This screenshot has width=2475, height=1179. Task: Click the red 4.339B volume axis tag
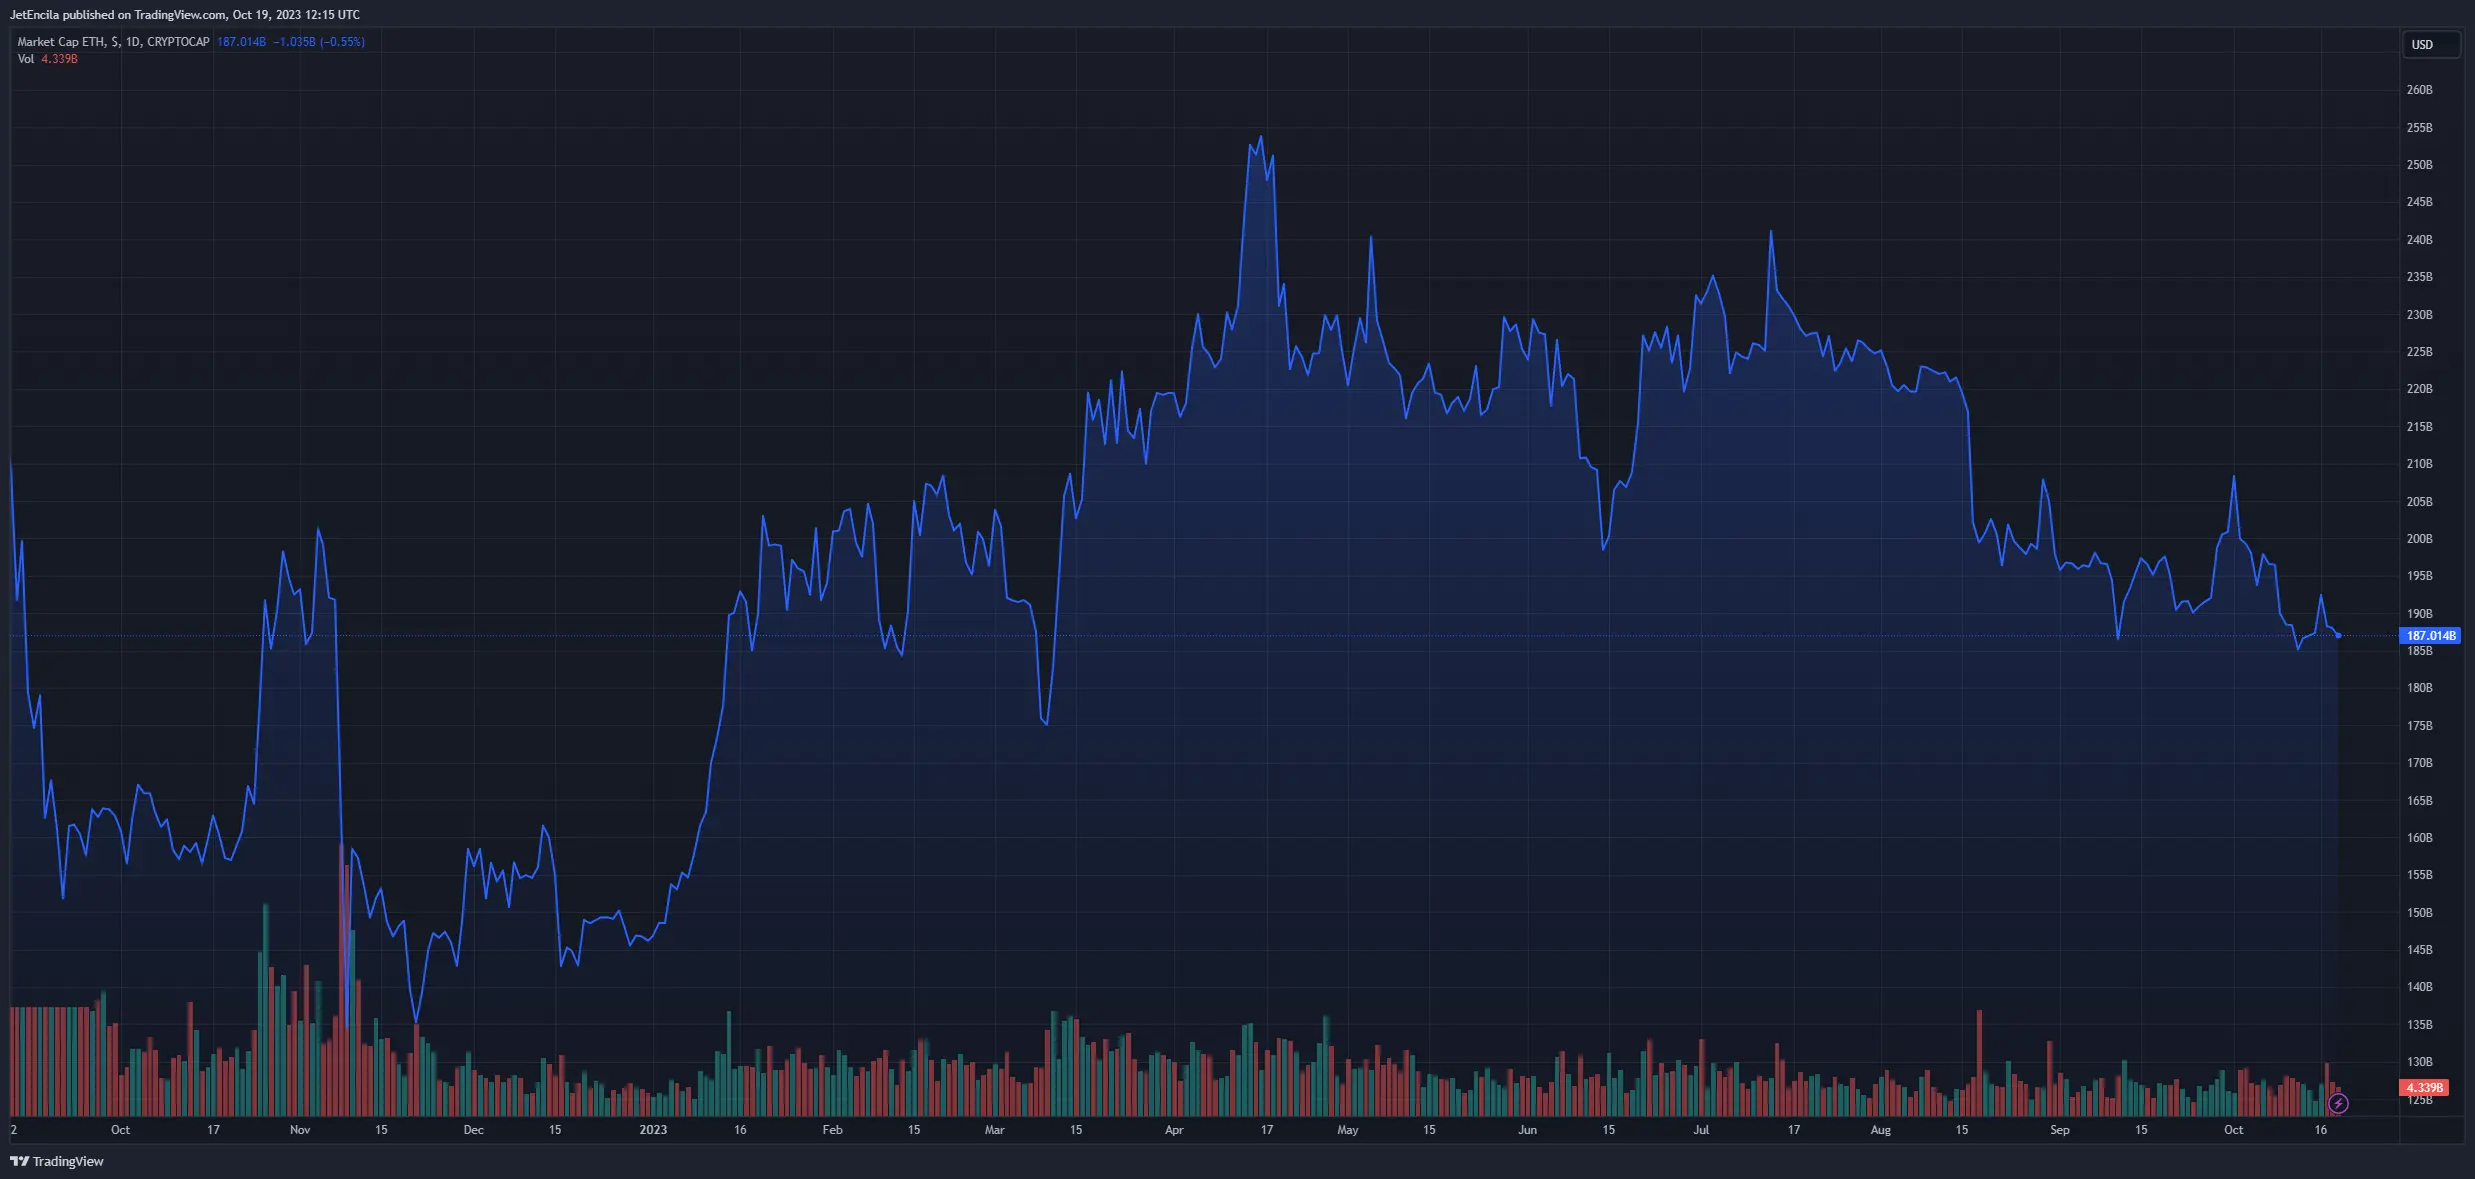pos(2424,1087)
